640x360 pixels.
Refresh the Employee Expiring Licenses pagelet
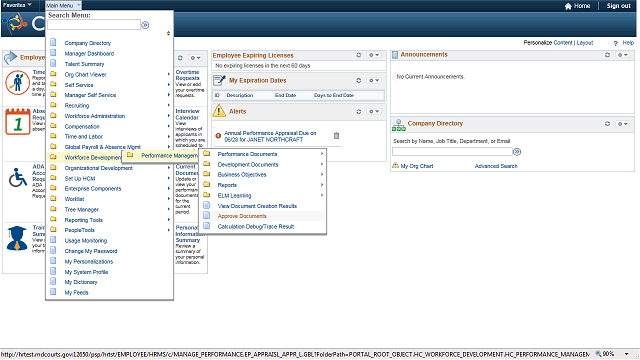(359, 55)
